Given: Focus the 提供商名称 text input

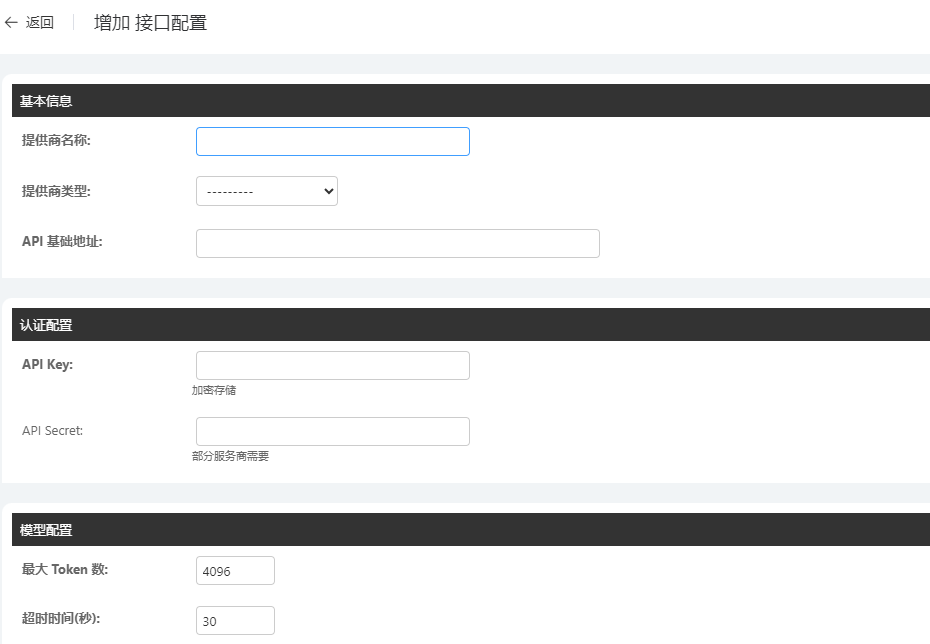Looking at the screenshot, I should 332,141.
